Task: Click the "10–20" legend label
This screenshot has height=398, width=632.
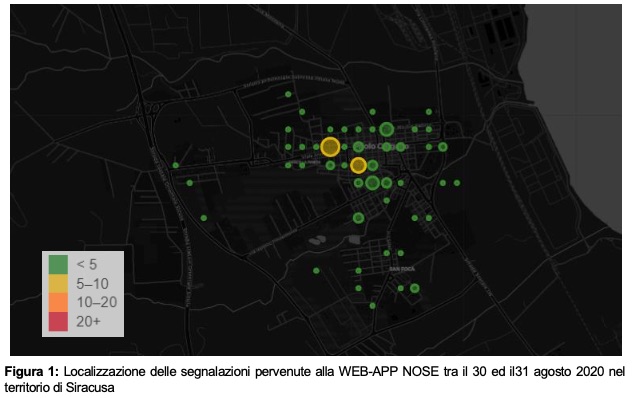Action: tap(97, 302)
